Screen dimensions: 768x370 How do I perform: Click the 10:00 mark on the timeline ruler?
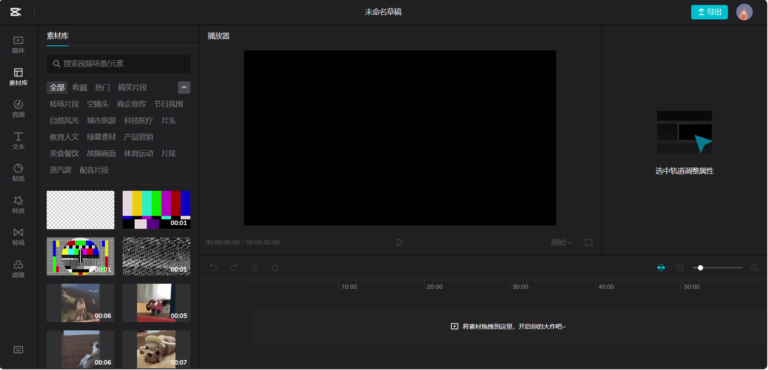click(349, 287)
